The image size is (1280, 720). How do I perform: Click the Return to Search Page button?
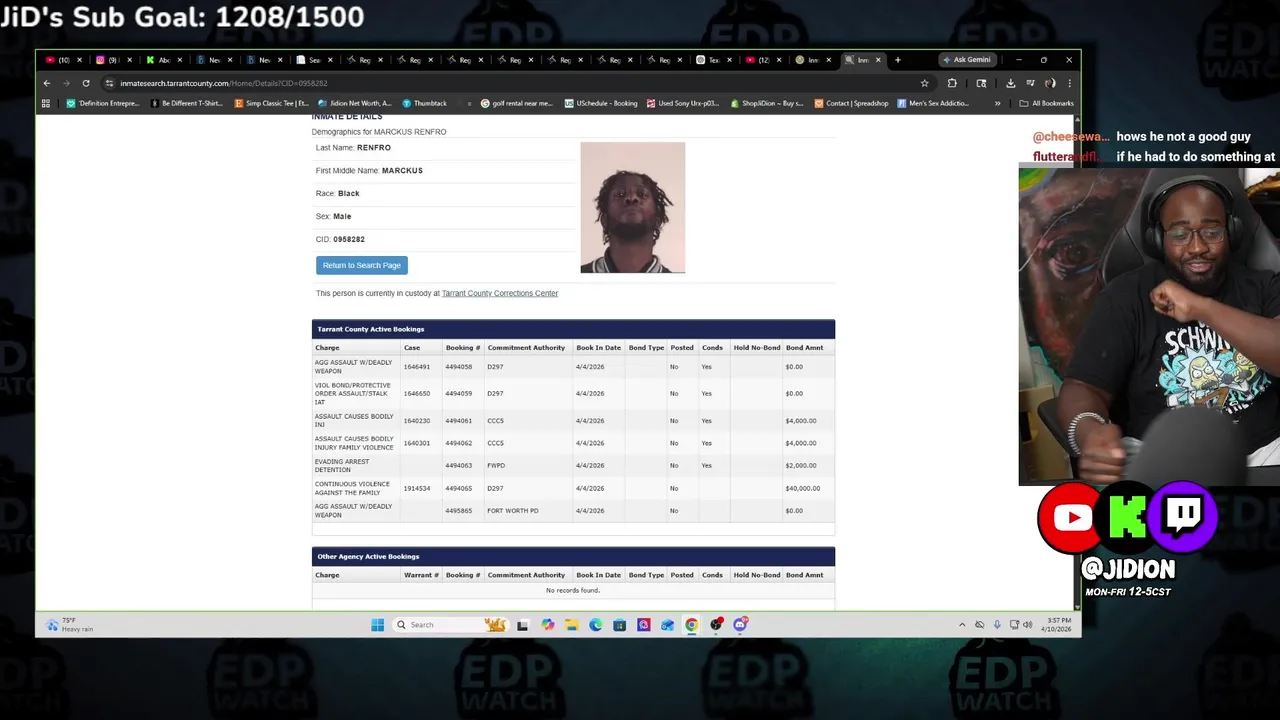(x=362, y=265)
